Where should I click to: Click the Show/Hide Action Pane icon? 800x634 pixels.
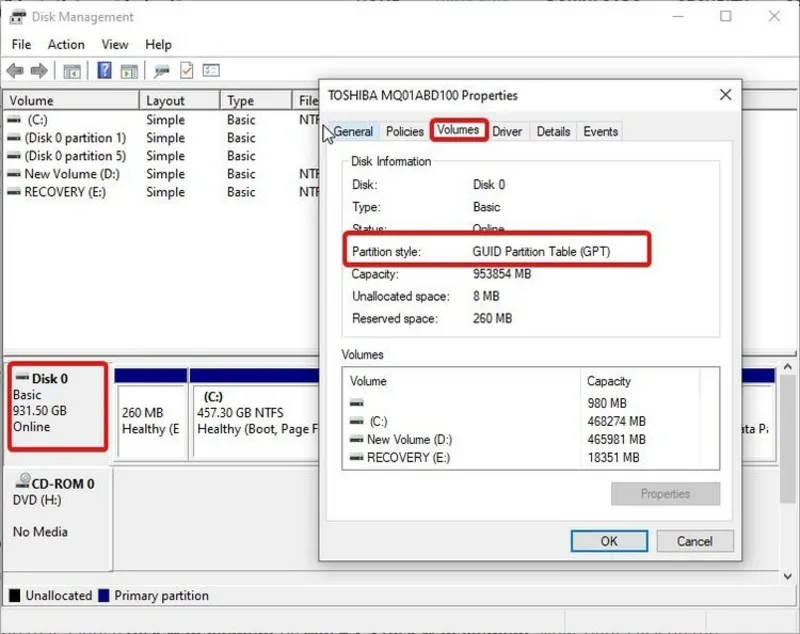pos(130,71)
